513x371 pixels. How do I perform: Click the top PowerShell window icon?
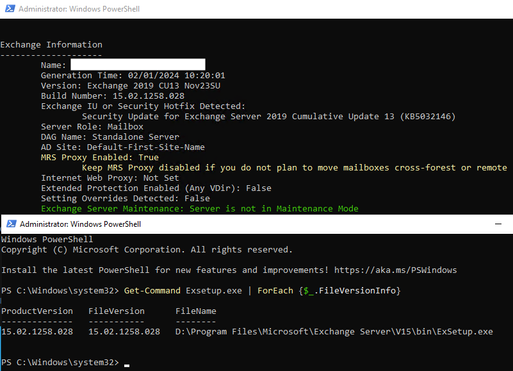(x=10, y=9)
